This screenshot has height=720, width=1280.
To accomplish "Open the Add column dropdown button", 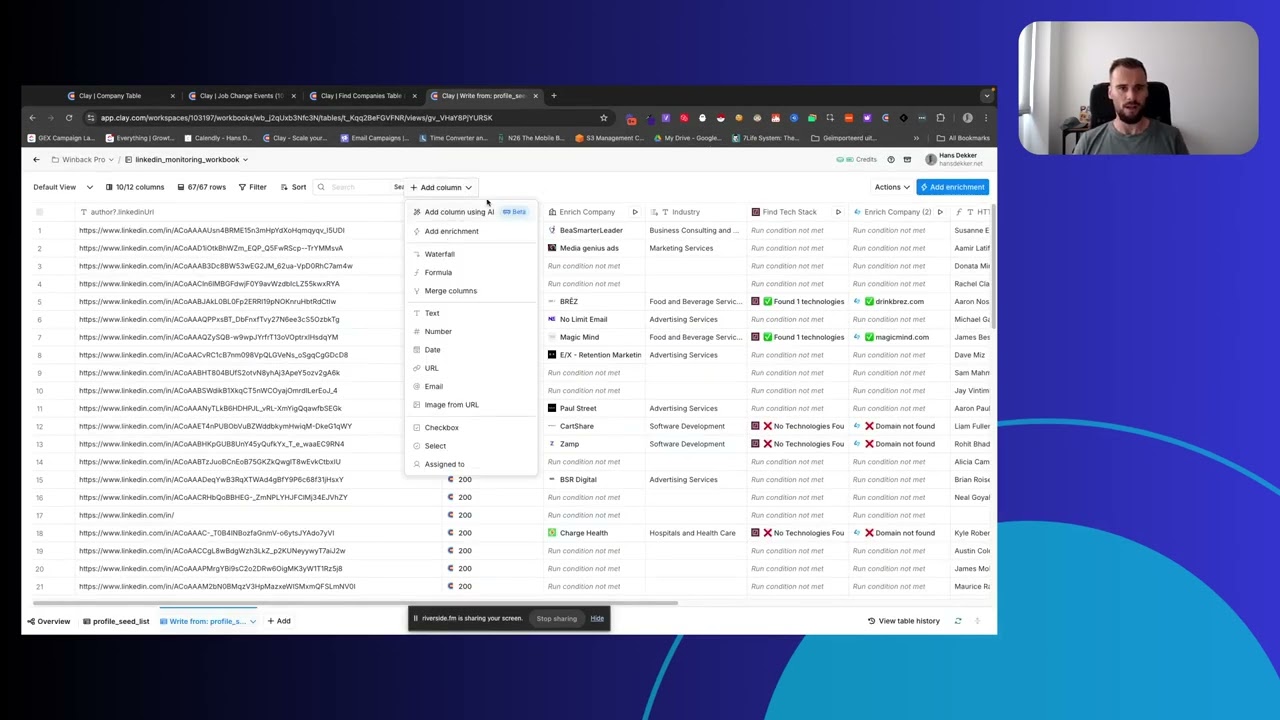I will (441, 187).
